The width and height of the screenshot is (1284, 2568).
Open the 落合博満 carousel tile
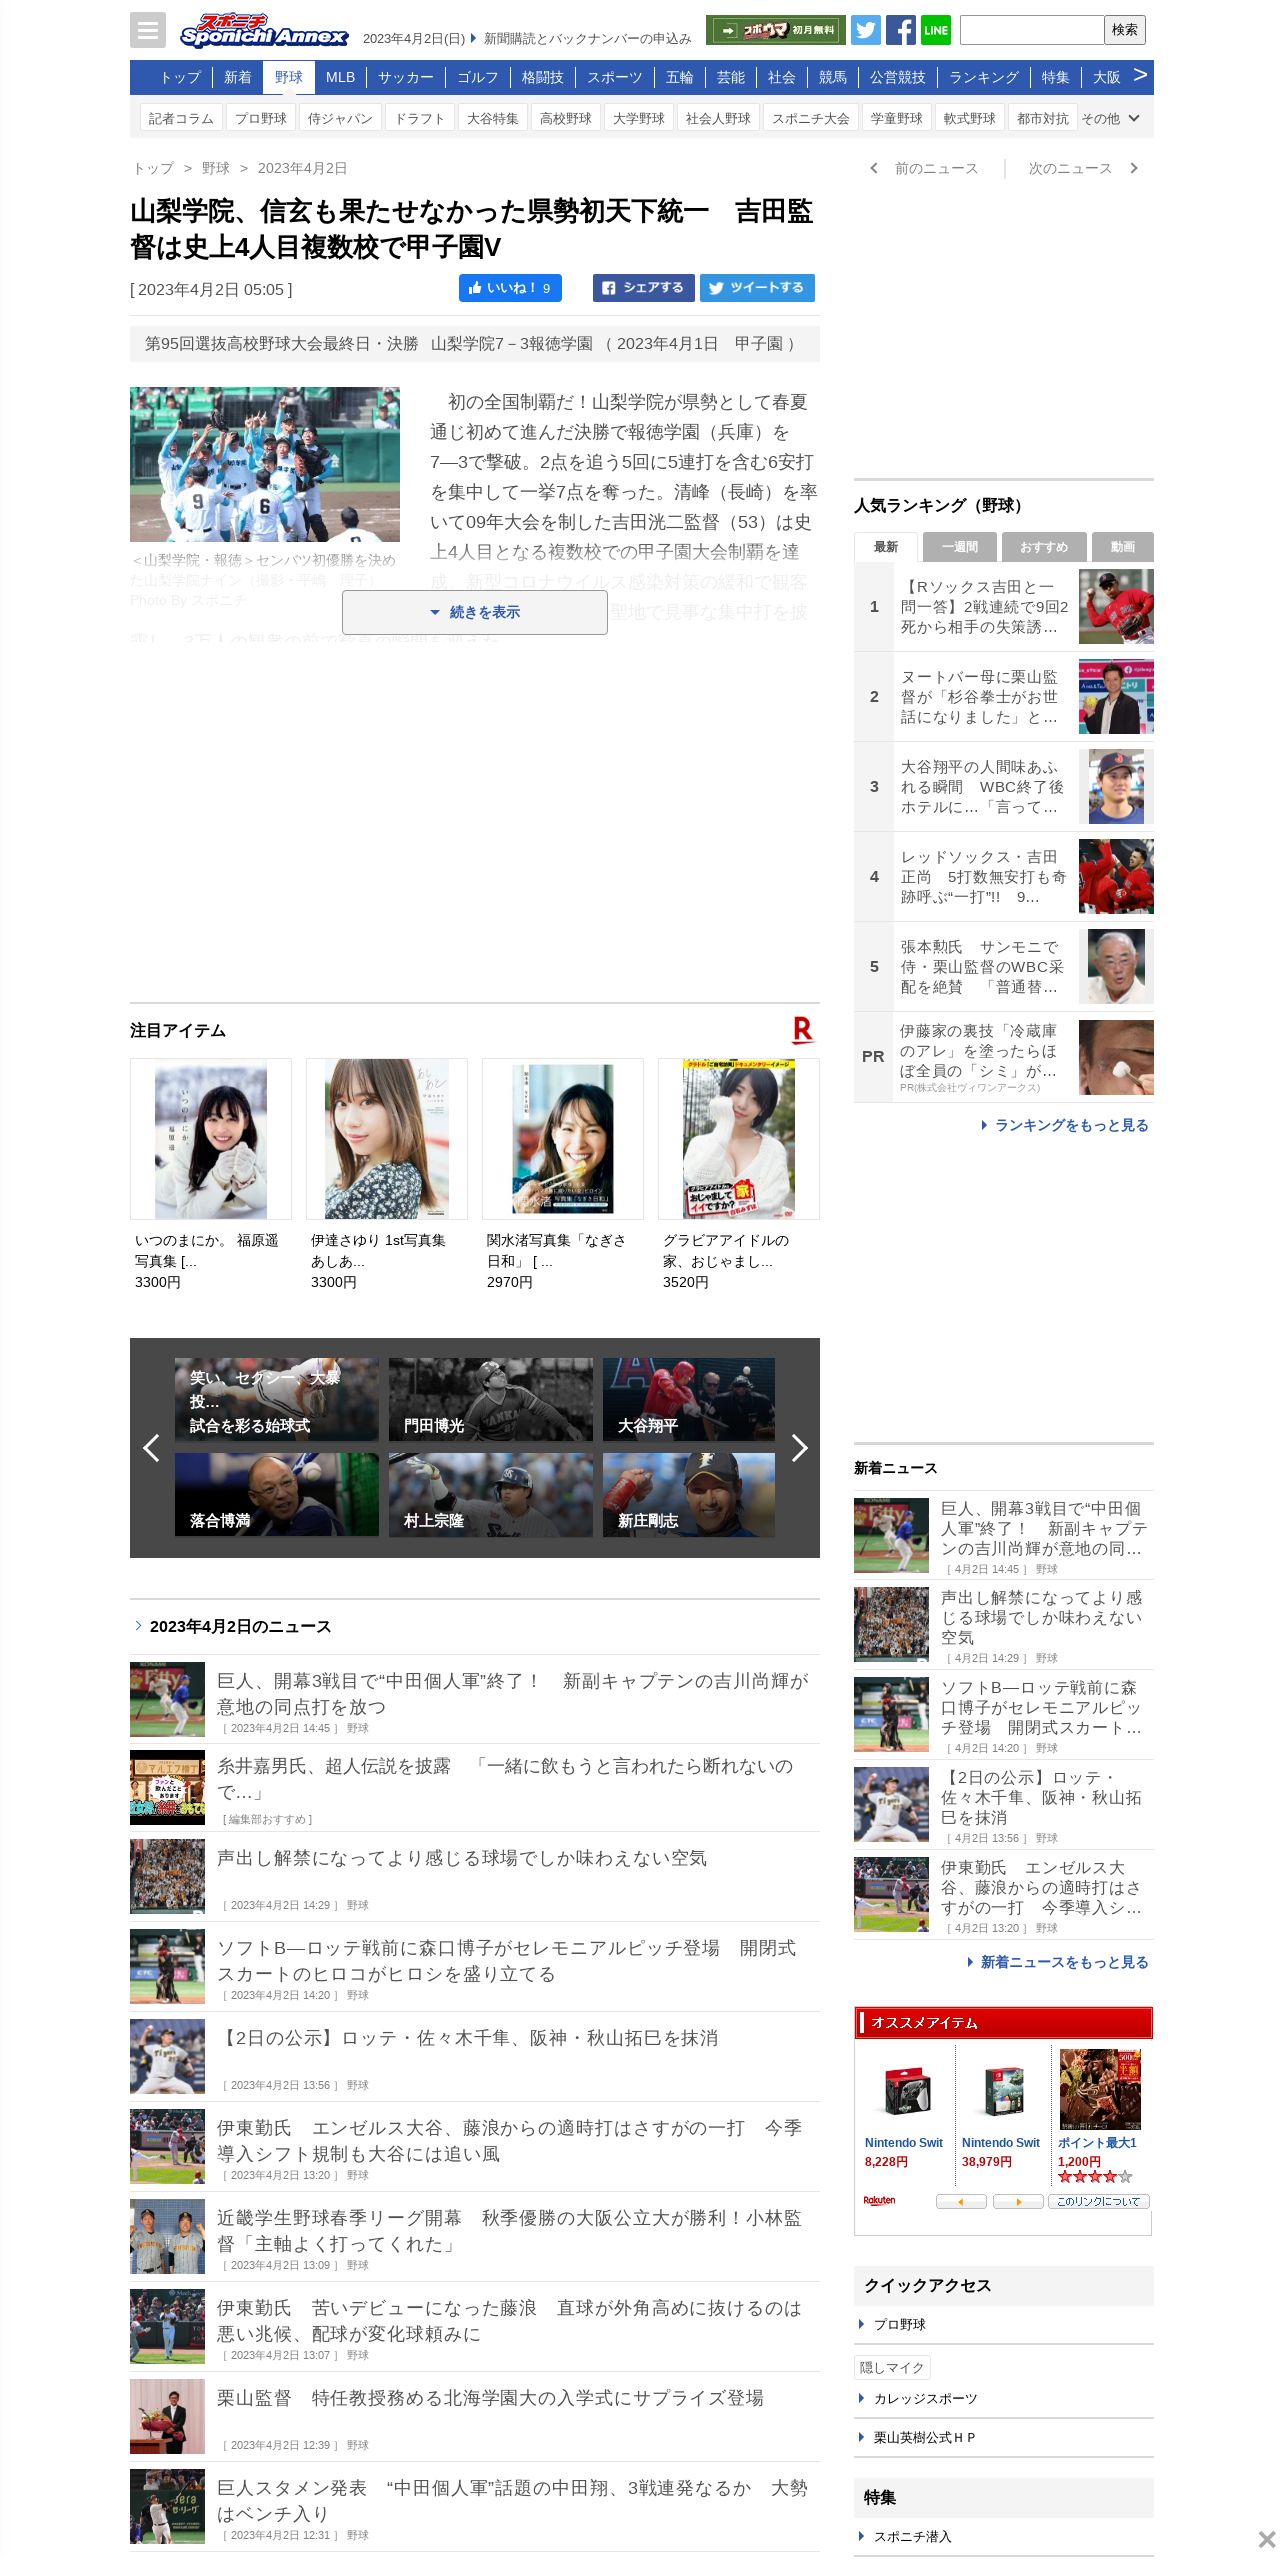277,1495
